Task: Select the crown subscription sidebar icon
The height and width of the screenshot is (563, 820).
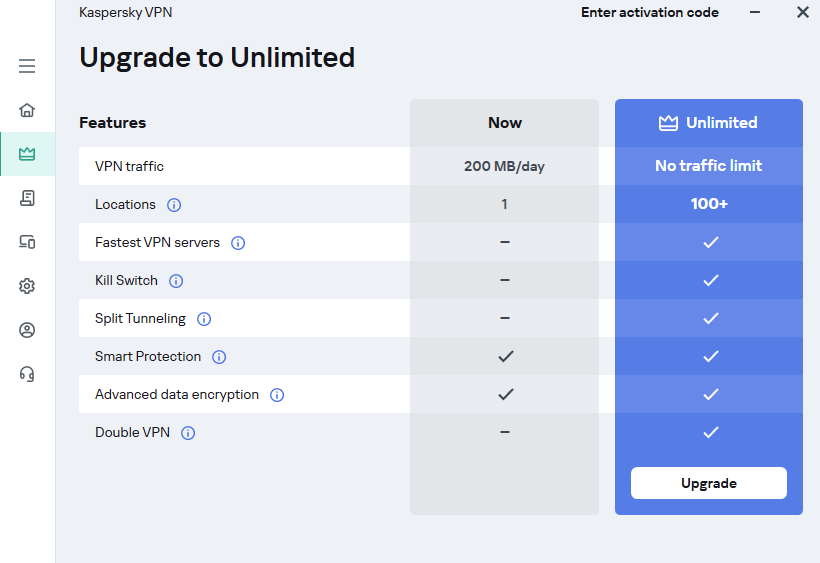Action: pyautogui.click(x=27, y=154)
